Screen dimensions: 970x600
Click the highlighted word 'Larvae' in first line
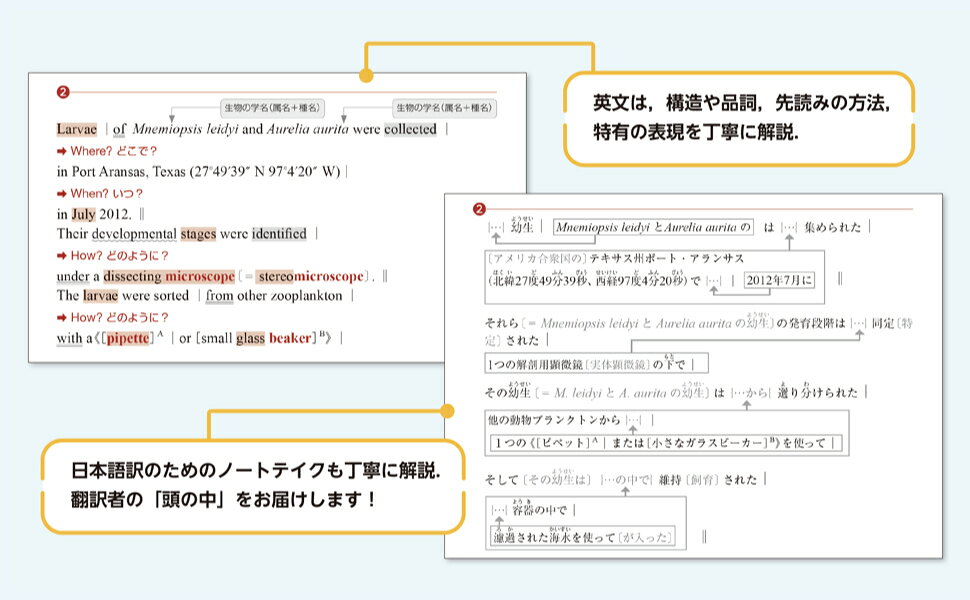[76, 129]
